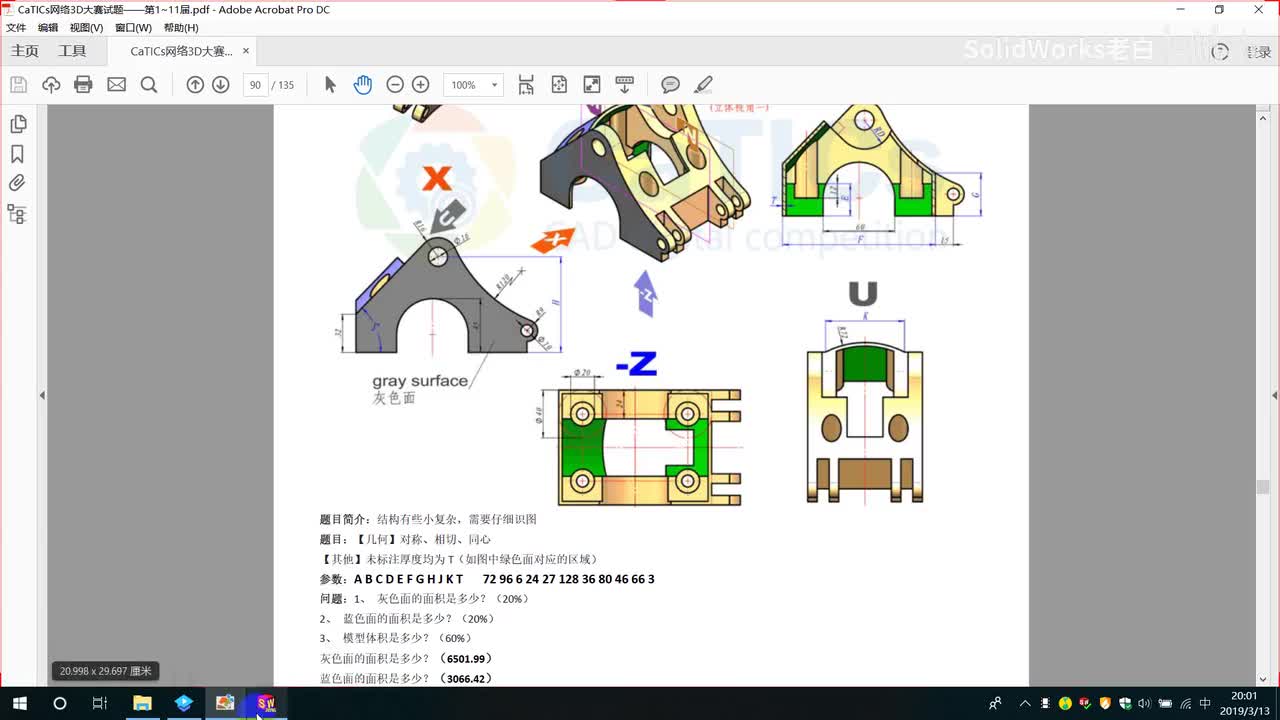This screenshot has height=720, width=1280.
Task: Print the document
Action: [83, 85]
